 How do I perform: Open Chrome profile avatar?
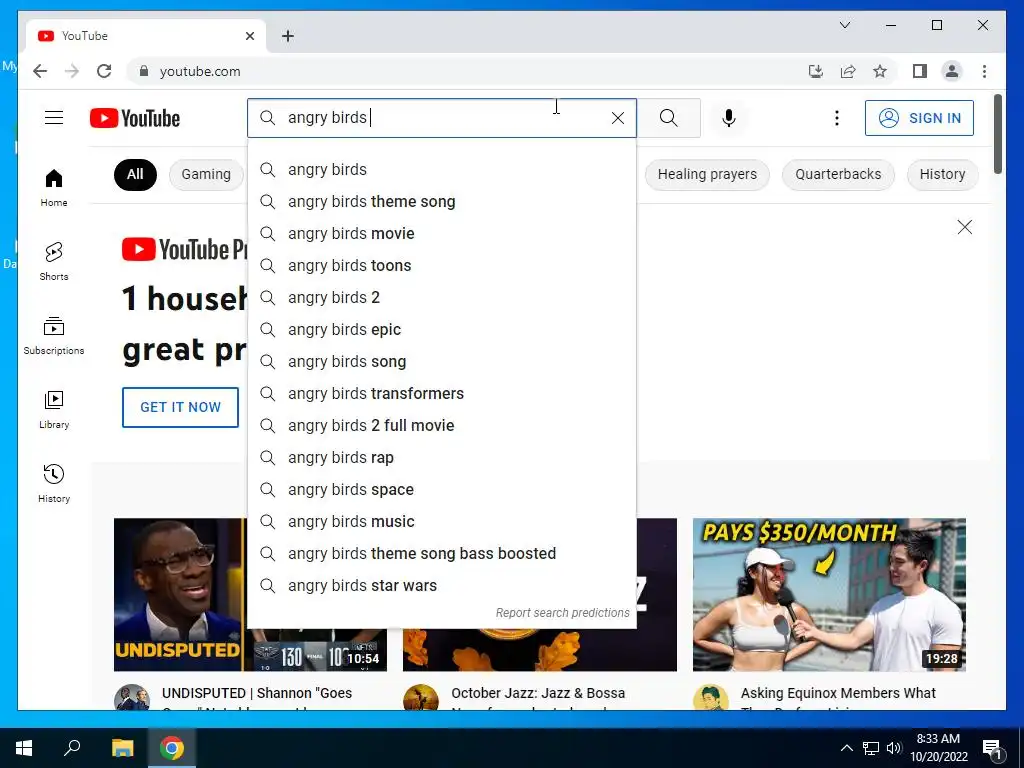point(952,71)
